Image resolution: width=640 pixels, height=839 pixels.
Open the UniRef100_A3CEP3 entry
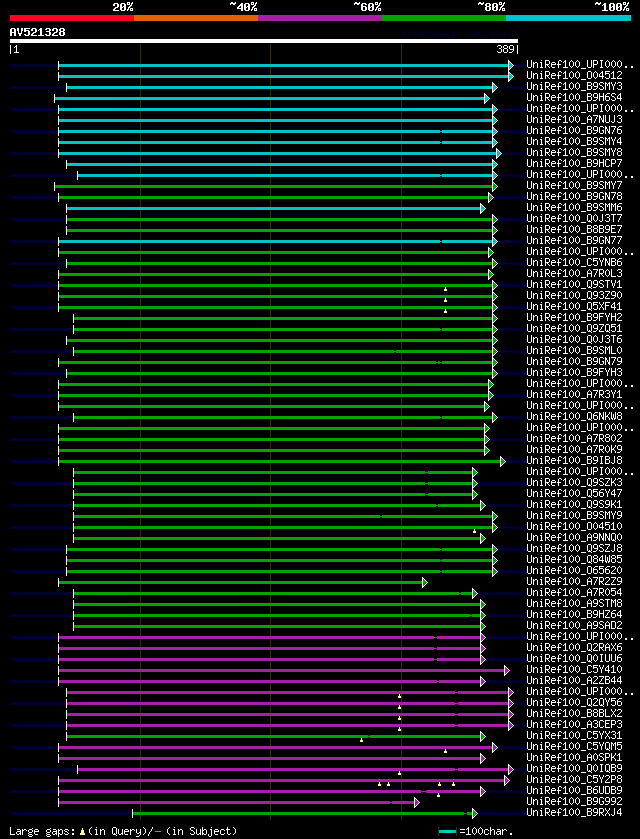(574, 724)
